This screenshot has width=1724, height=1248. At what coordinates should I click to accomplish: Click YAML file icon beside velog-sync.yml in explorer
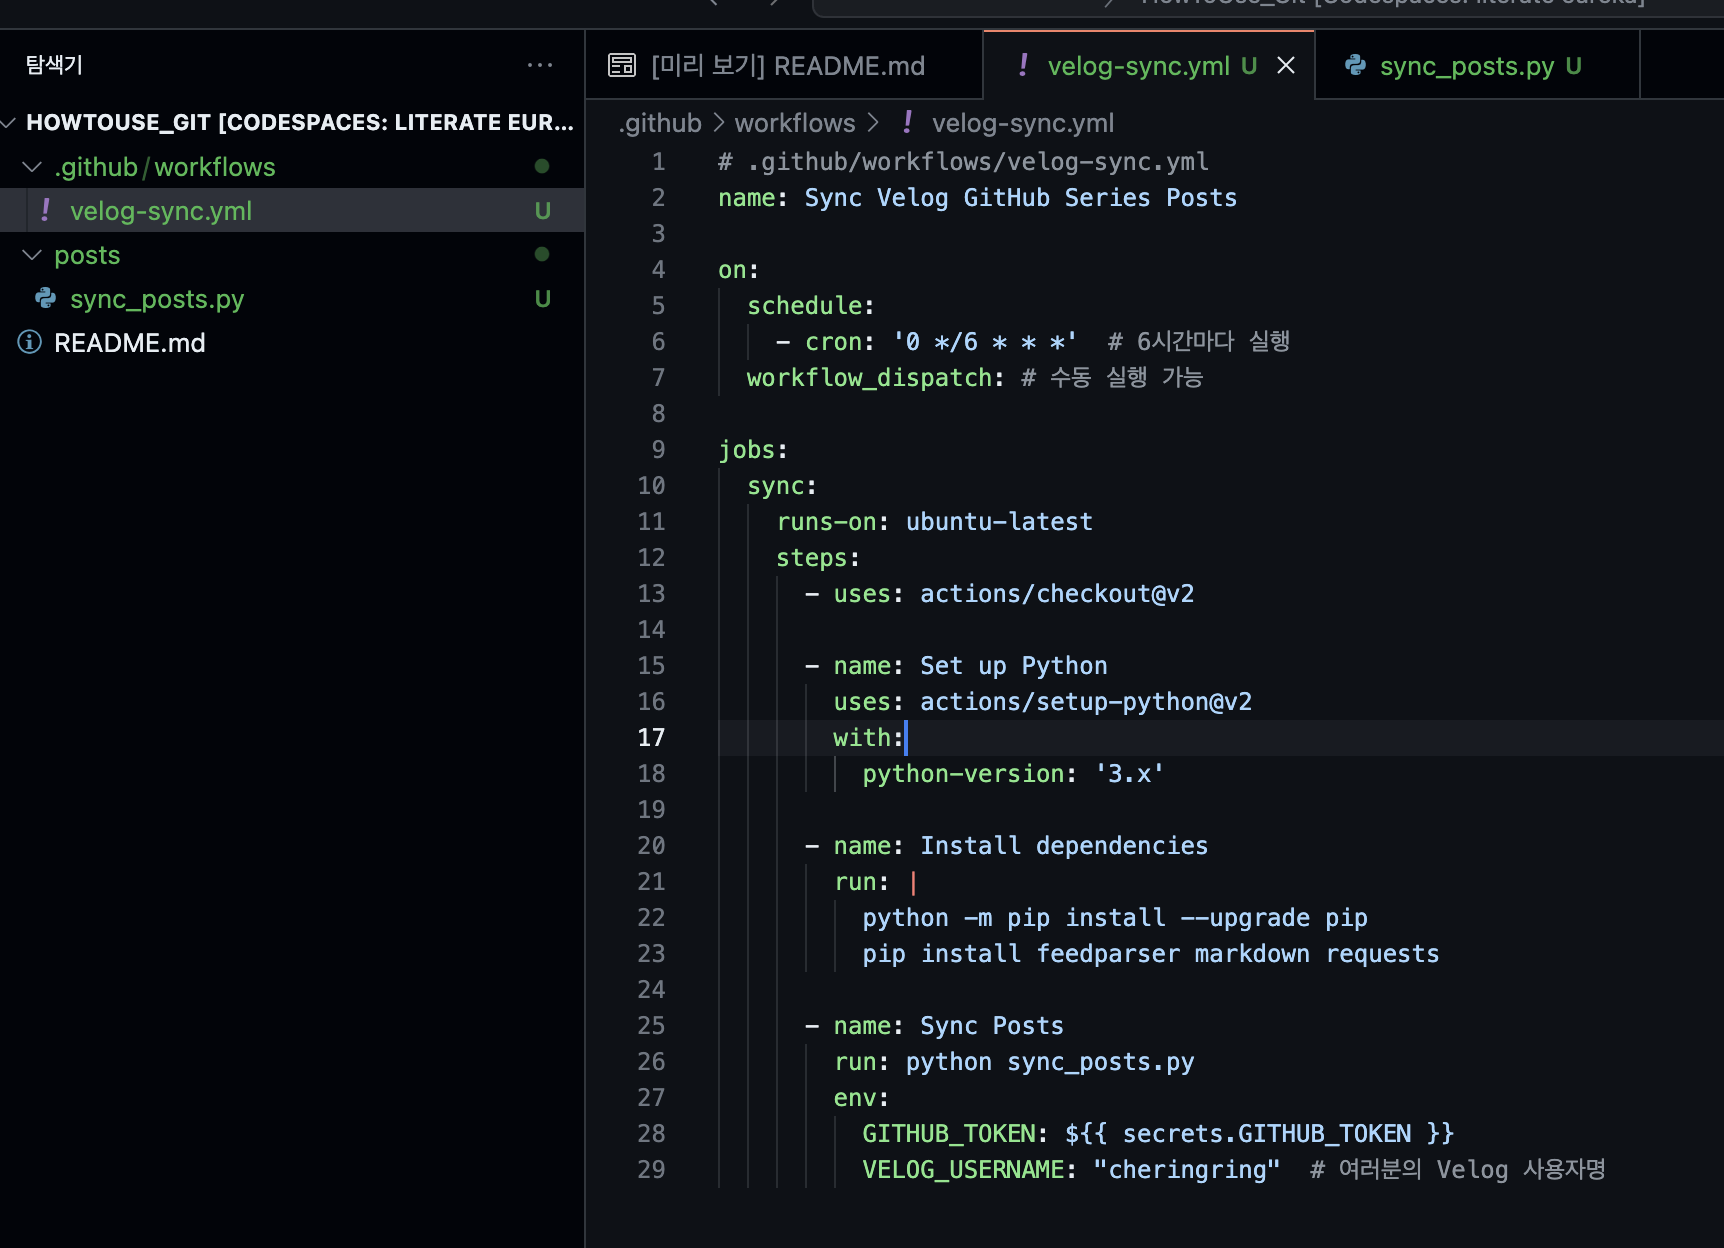pyautogui.click(x=45, y=210)
